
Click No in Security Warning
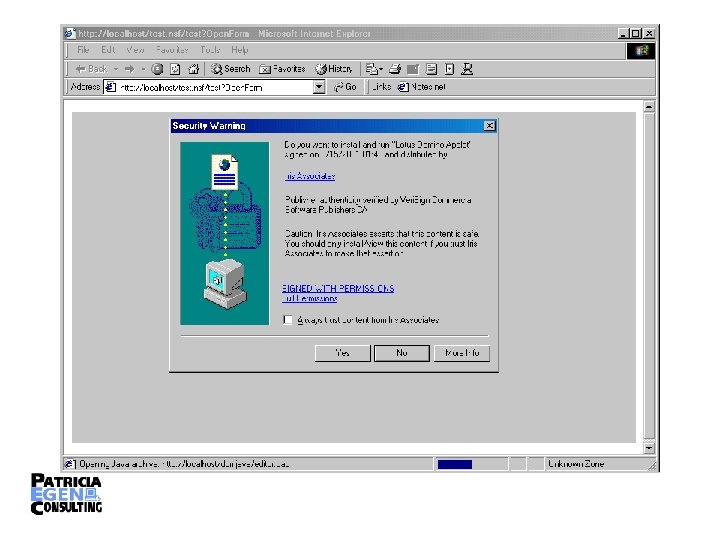coord(402,353)
